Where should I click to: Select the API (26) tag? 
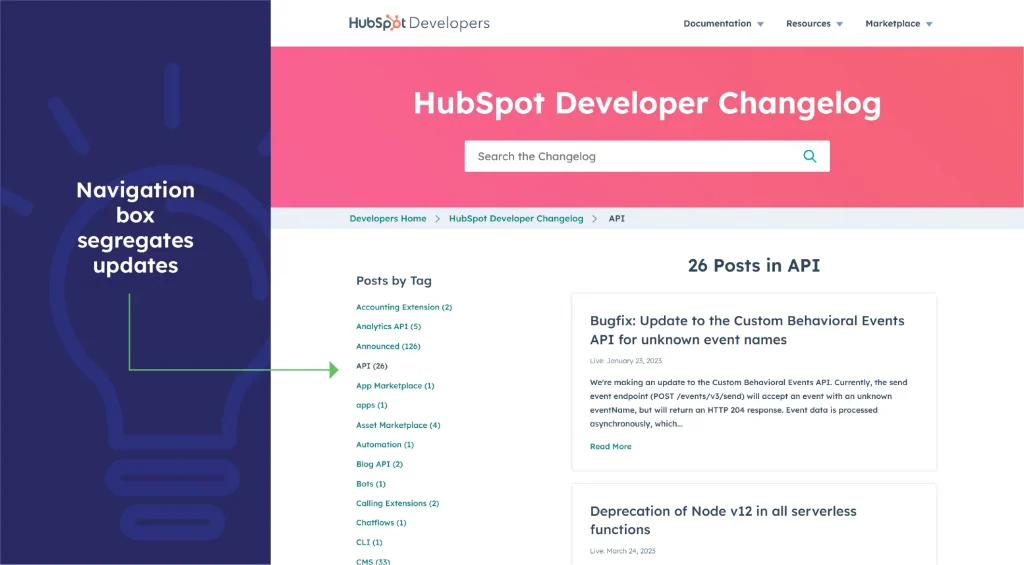372,366
